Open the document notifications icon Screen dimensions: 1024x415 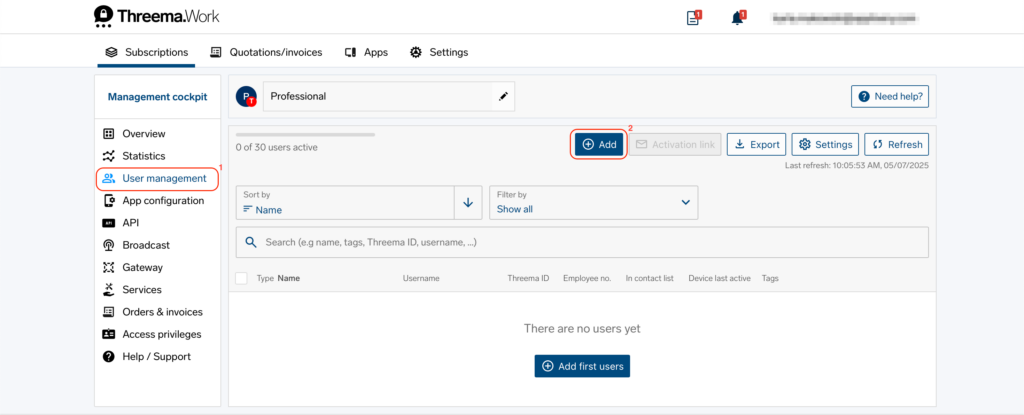tap(693, 18)
